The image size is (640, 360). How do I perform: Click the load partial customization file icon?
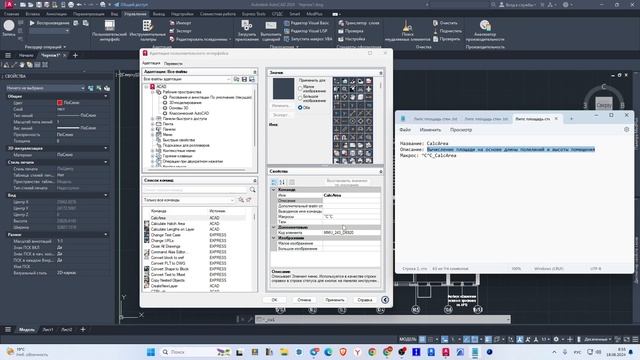[x=236, y=79]
